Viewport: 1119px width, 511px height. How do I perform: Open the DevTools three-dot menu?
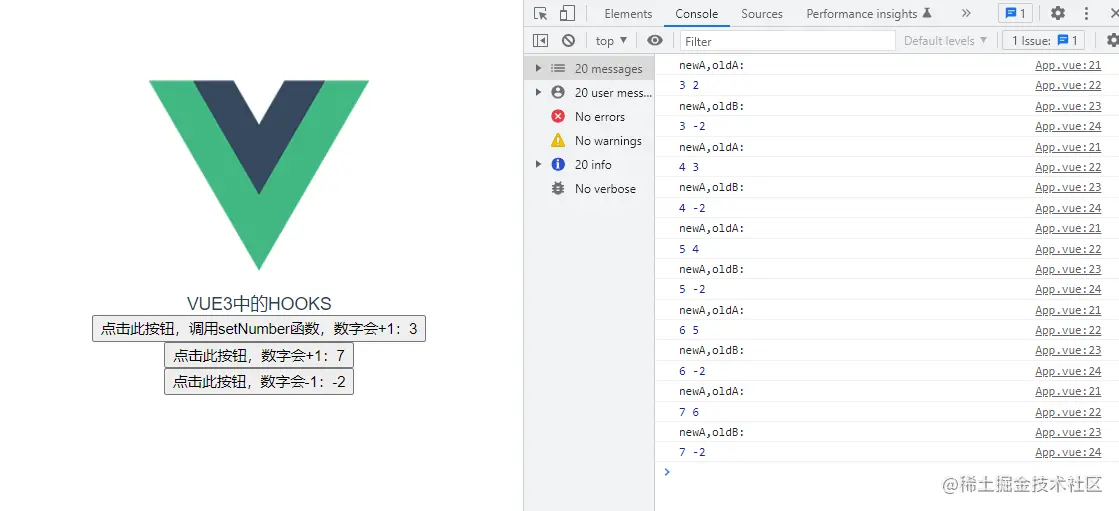point(1087,14)
